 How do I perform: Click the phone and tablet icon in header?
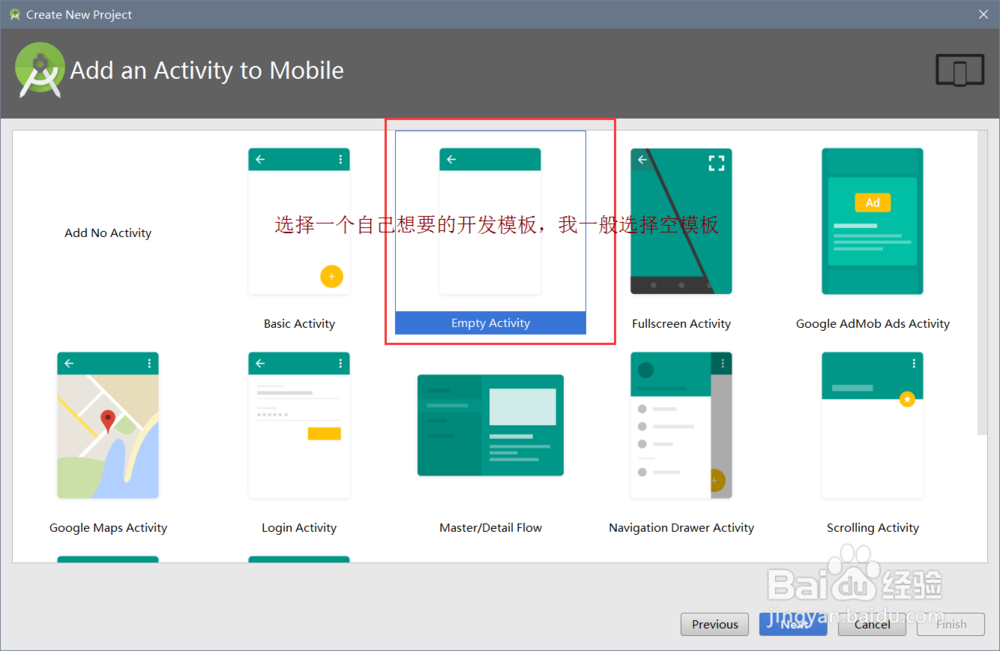[x=960, y=70]
